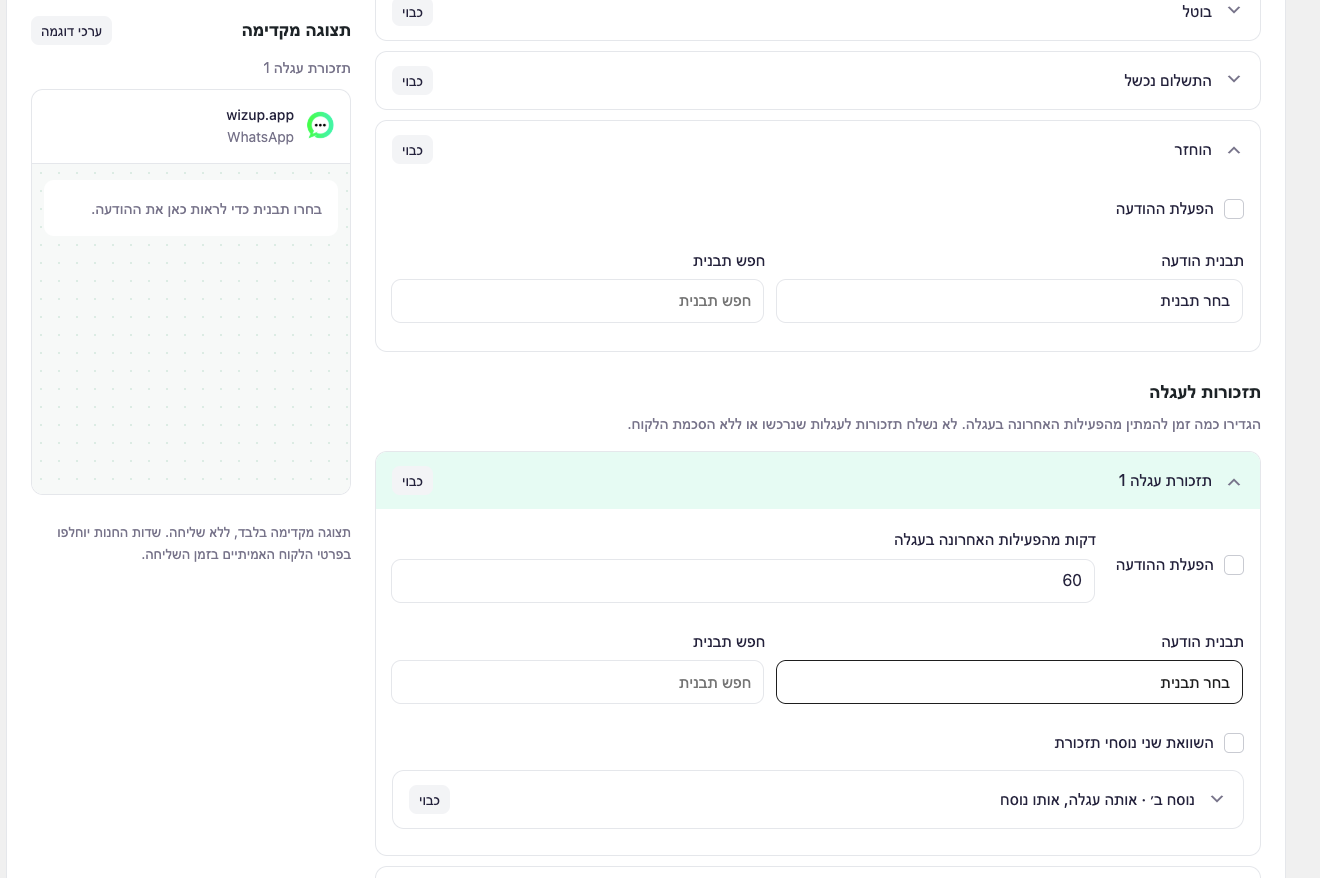Click the wizup.app preview title
1320x878 pixels.
(260, 115)
